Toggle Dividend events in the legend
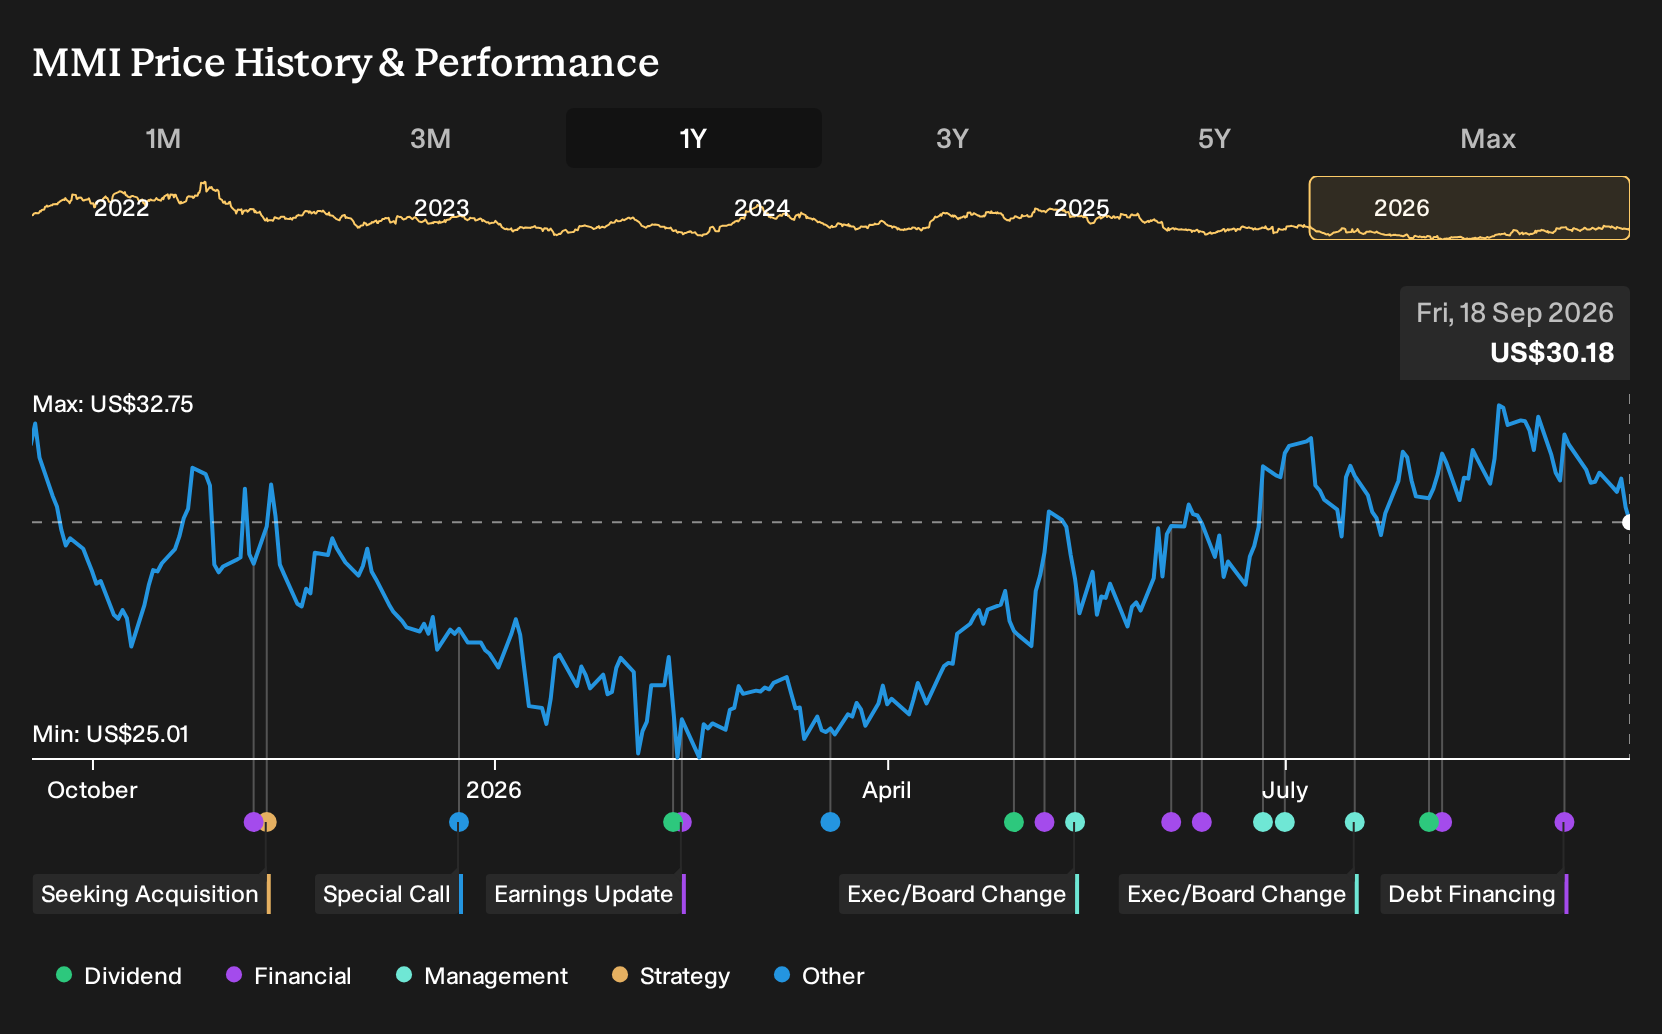This screenshot has width=1662, height=1034. click(119, 976)
